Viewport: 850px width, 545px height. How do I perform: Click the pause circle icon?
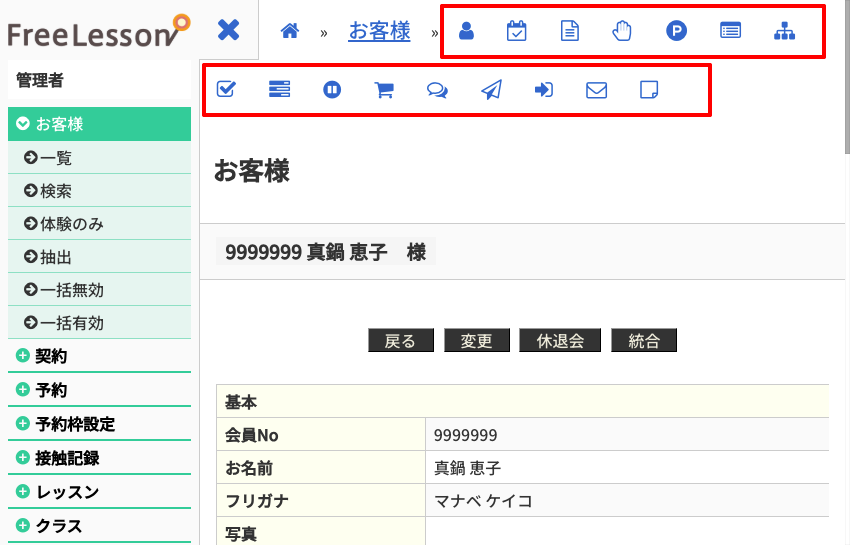click(x=332, y=90)
